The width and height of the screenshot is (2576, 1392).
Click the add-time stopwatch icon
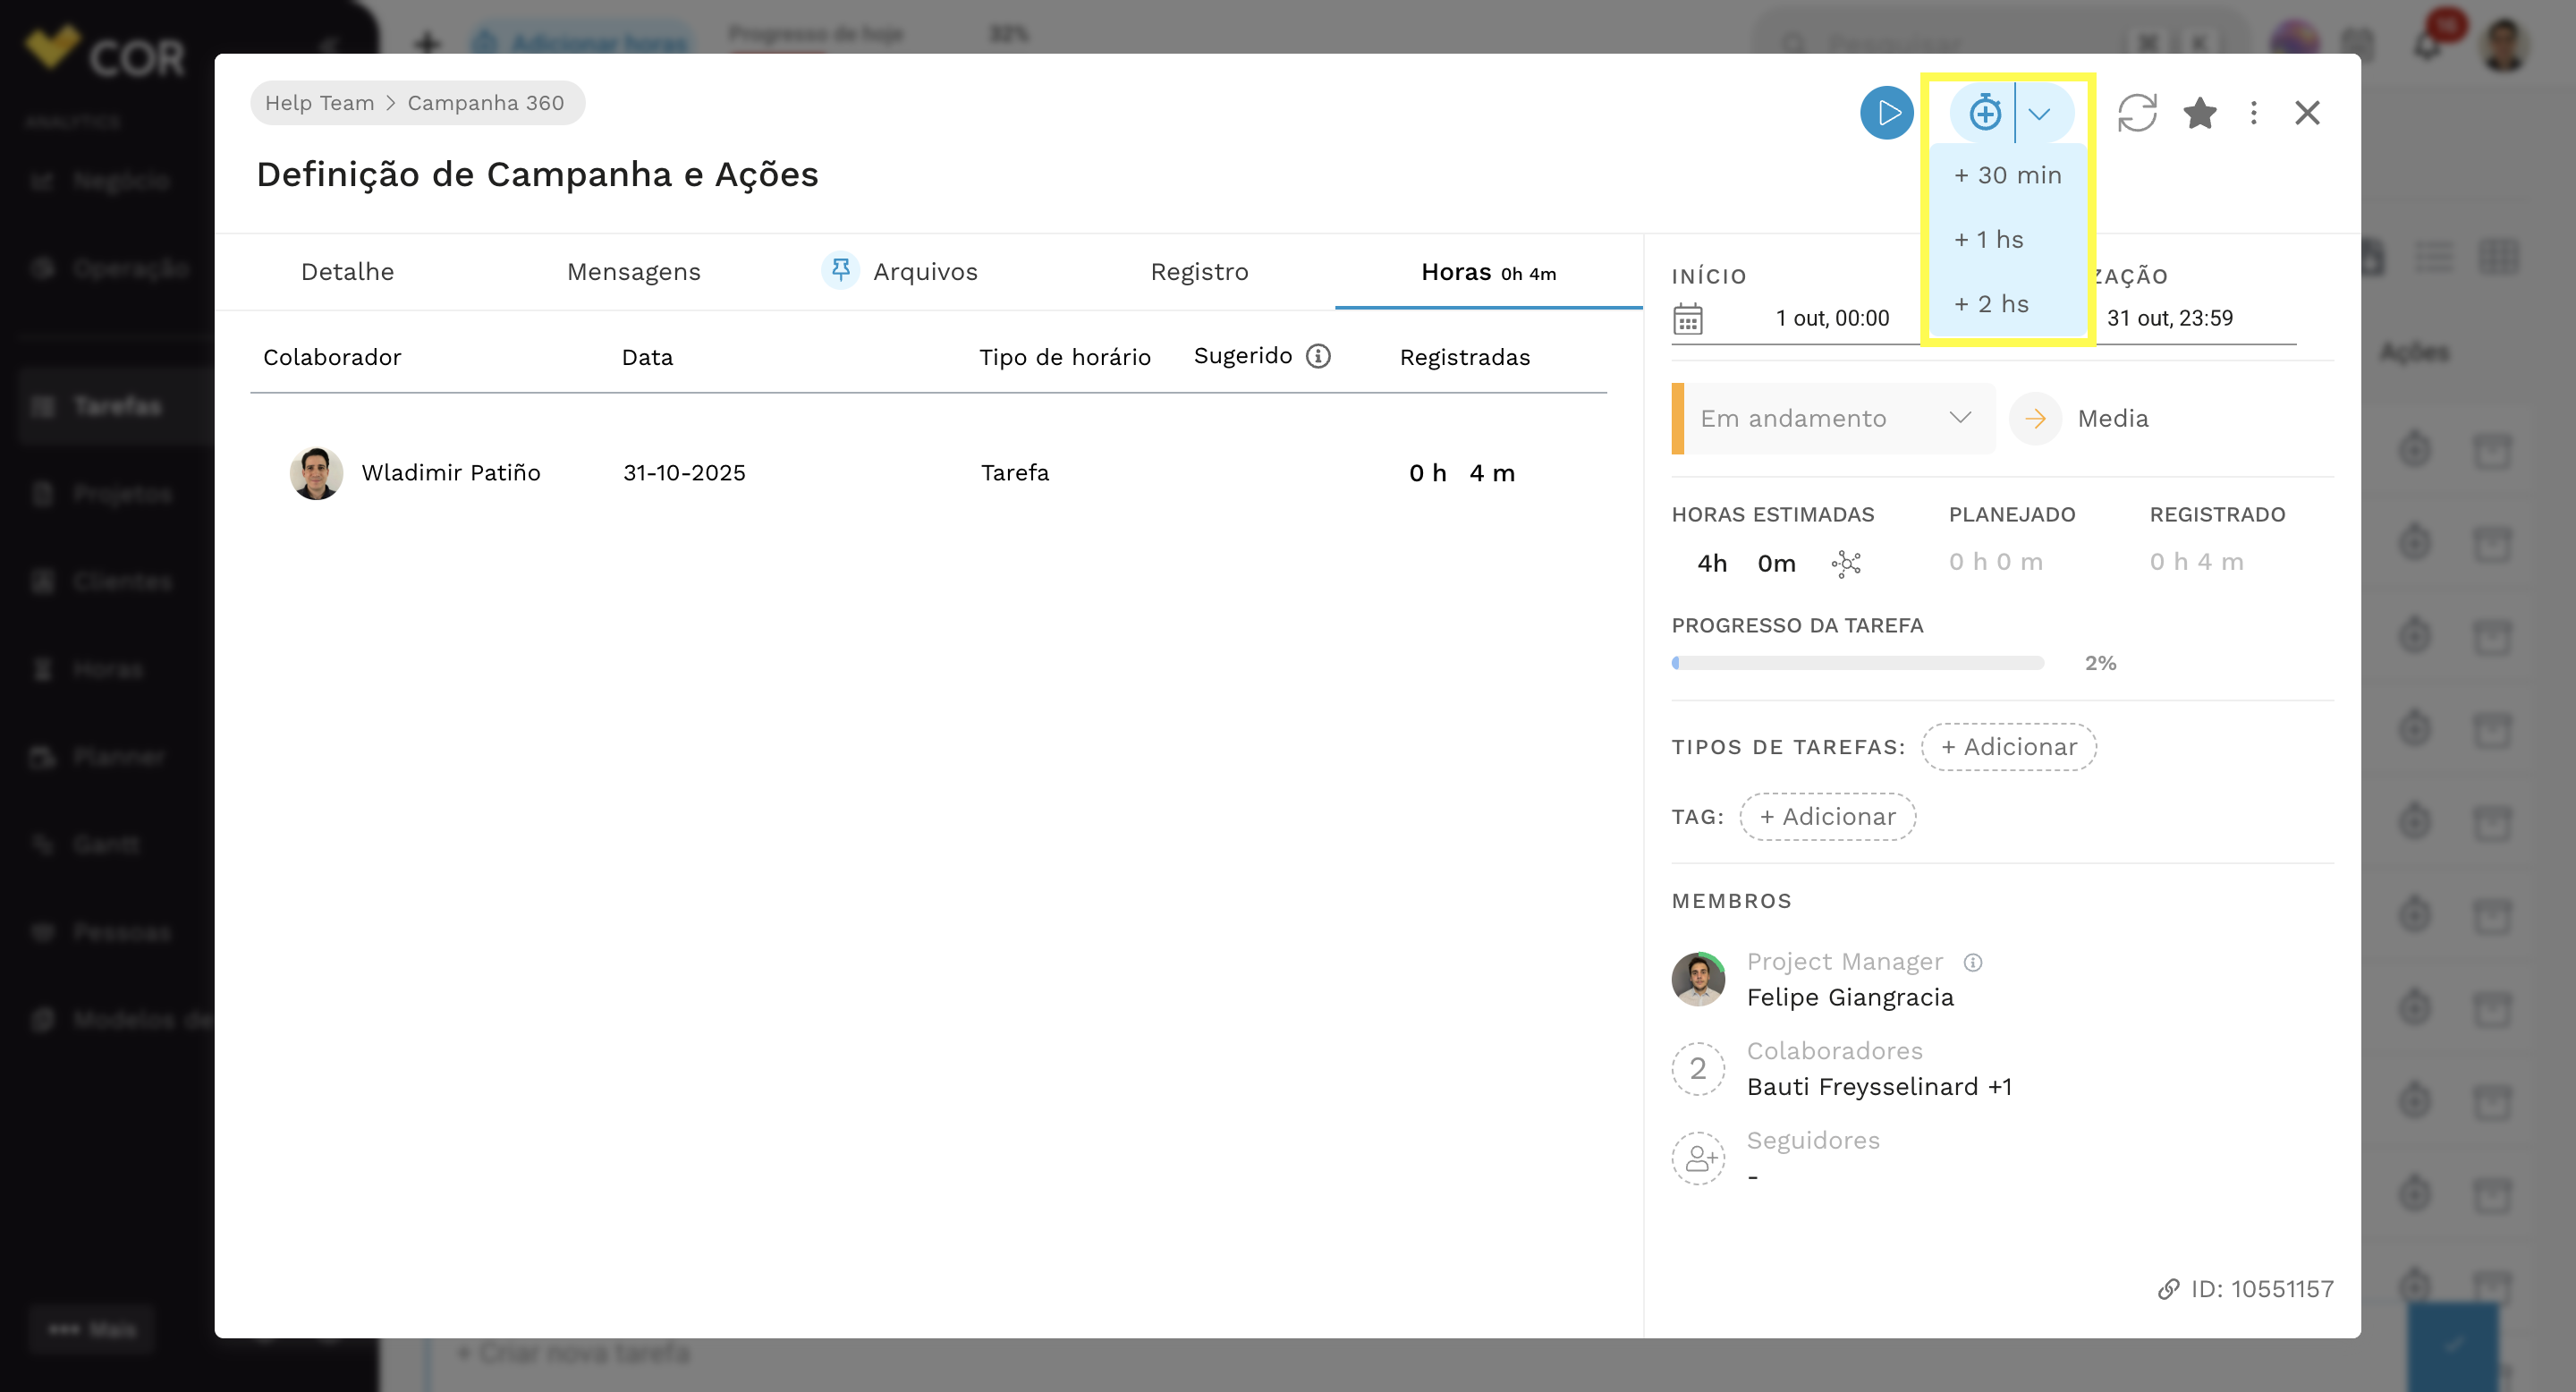point(1984,113)
